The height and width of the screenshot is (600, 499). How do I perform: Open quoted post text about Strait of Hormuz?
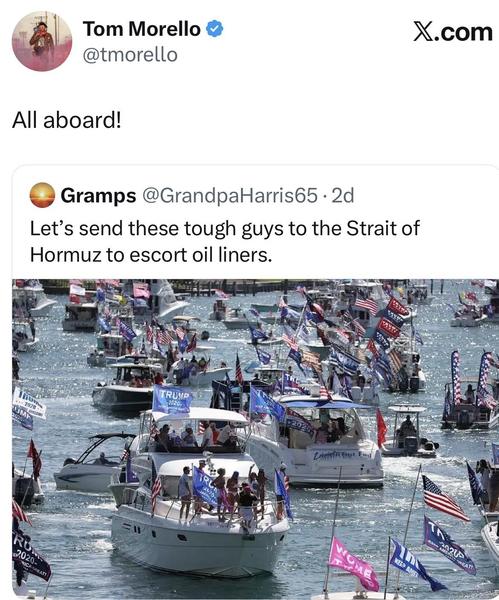[x=225, y=241]
